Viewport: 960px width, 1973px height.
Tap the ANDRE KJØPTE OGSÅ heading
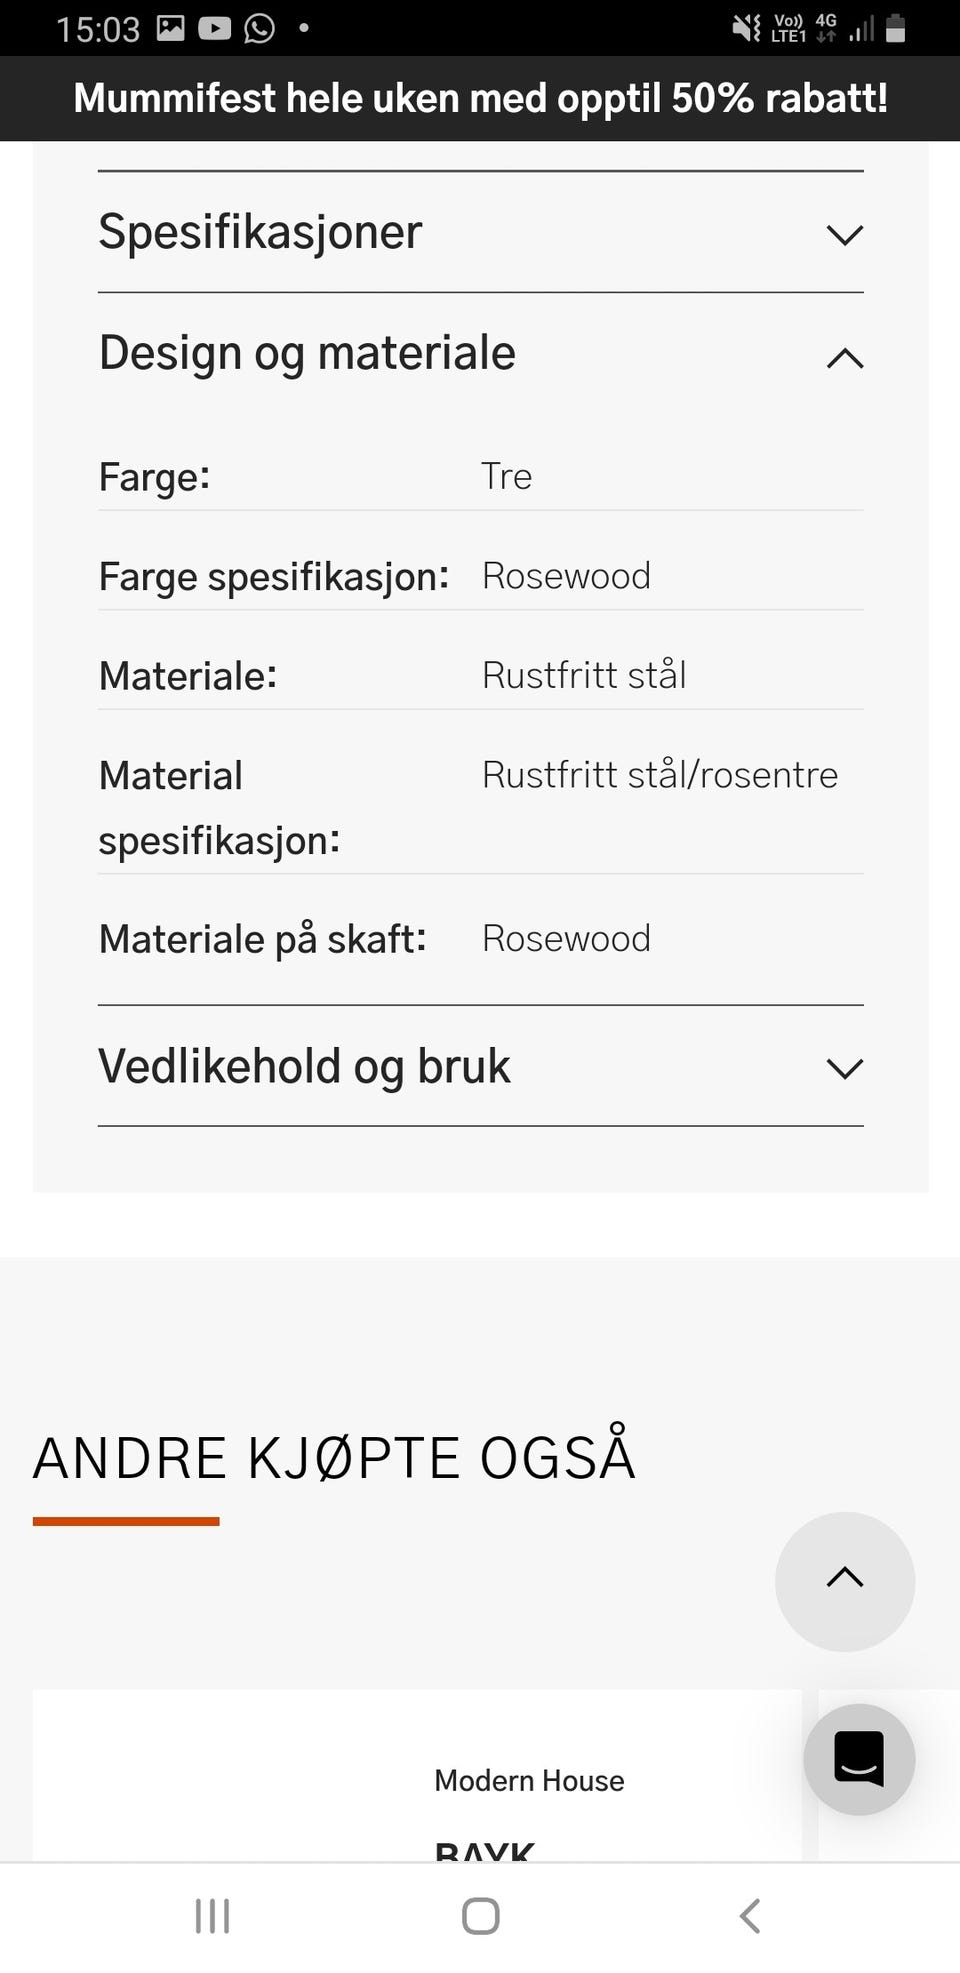pyautogui.click(x=335, y=1457)
